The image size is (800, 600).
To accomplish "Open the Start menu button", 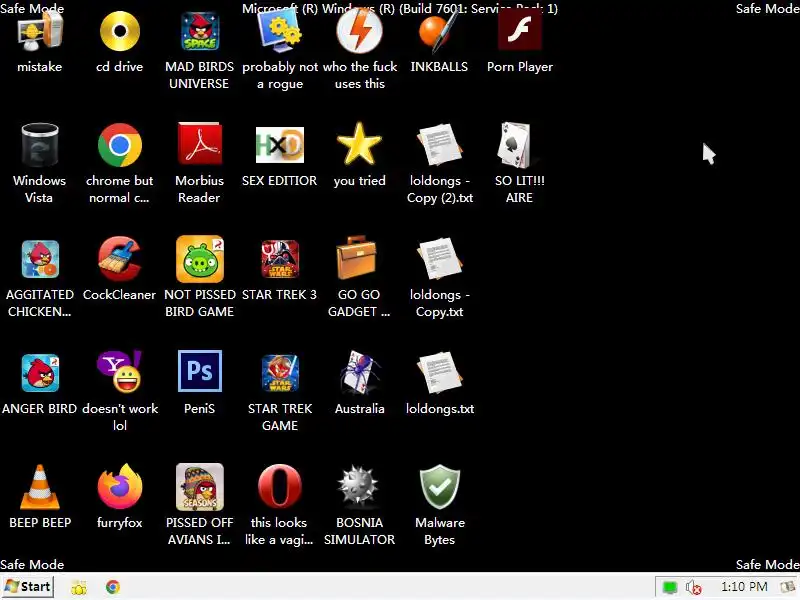I will tap(28, 587).
